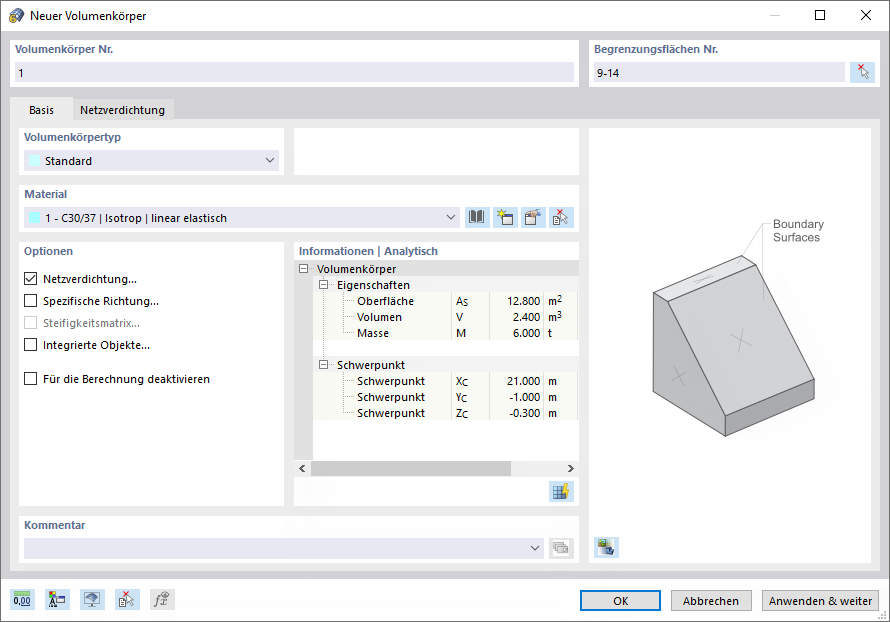The width and height of the screenshot is (890, 622).
Task: Click the color/display settings icon in bottom toolbar
Action: pos(57,599)
